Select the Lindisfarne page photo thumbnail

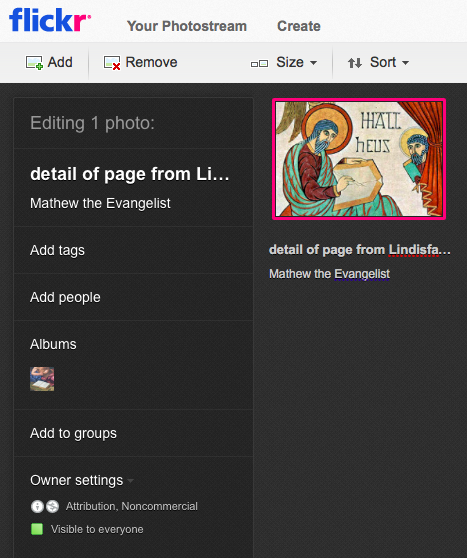(x=359, y=159)
